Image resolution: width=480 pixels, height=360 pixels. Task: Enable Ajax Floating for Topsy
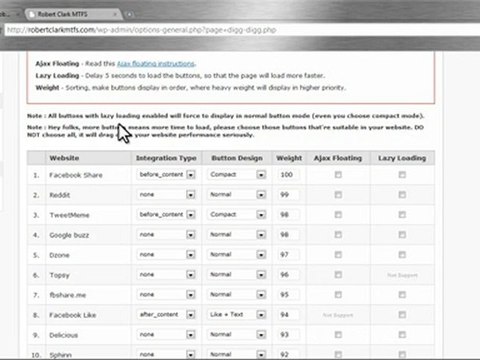[x=338, y=275]
